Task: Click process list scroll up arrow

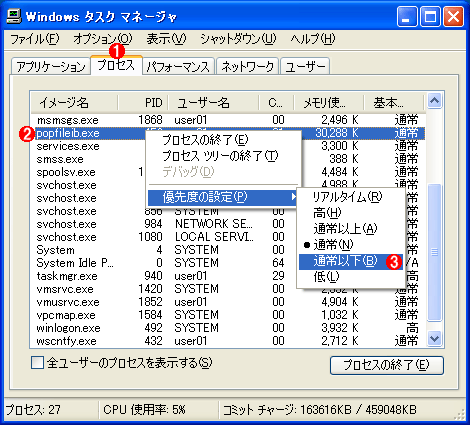Action: click(435, 101)
